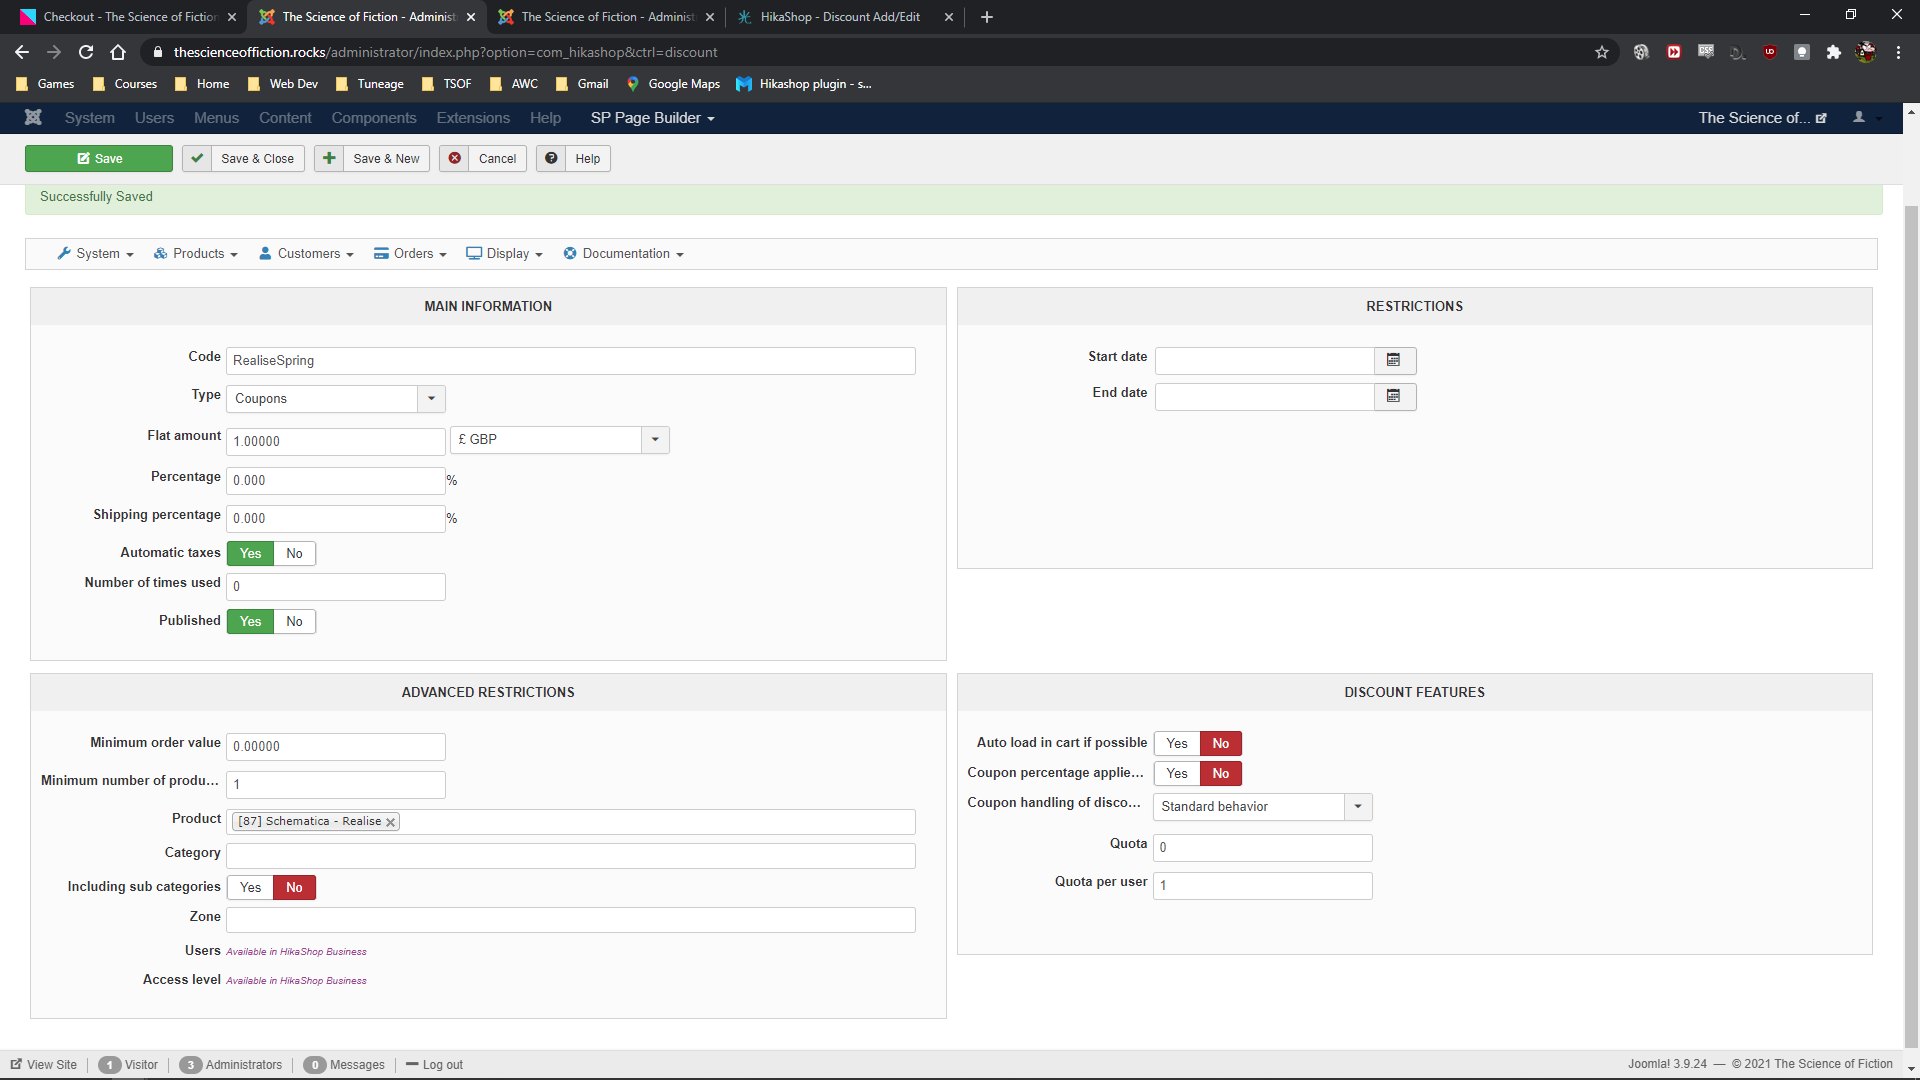Screen dimensions: 1920x1080
Task: Open the Products menu
Action: pos(196,254)
